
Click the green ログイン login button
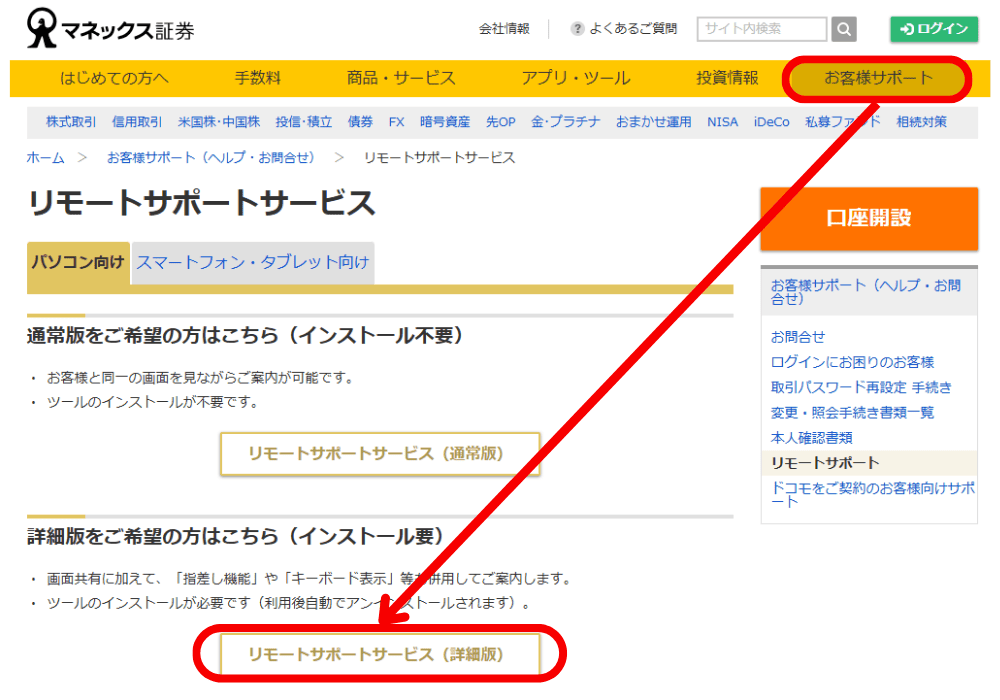click(x=934, y=29)
